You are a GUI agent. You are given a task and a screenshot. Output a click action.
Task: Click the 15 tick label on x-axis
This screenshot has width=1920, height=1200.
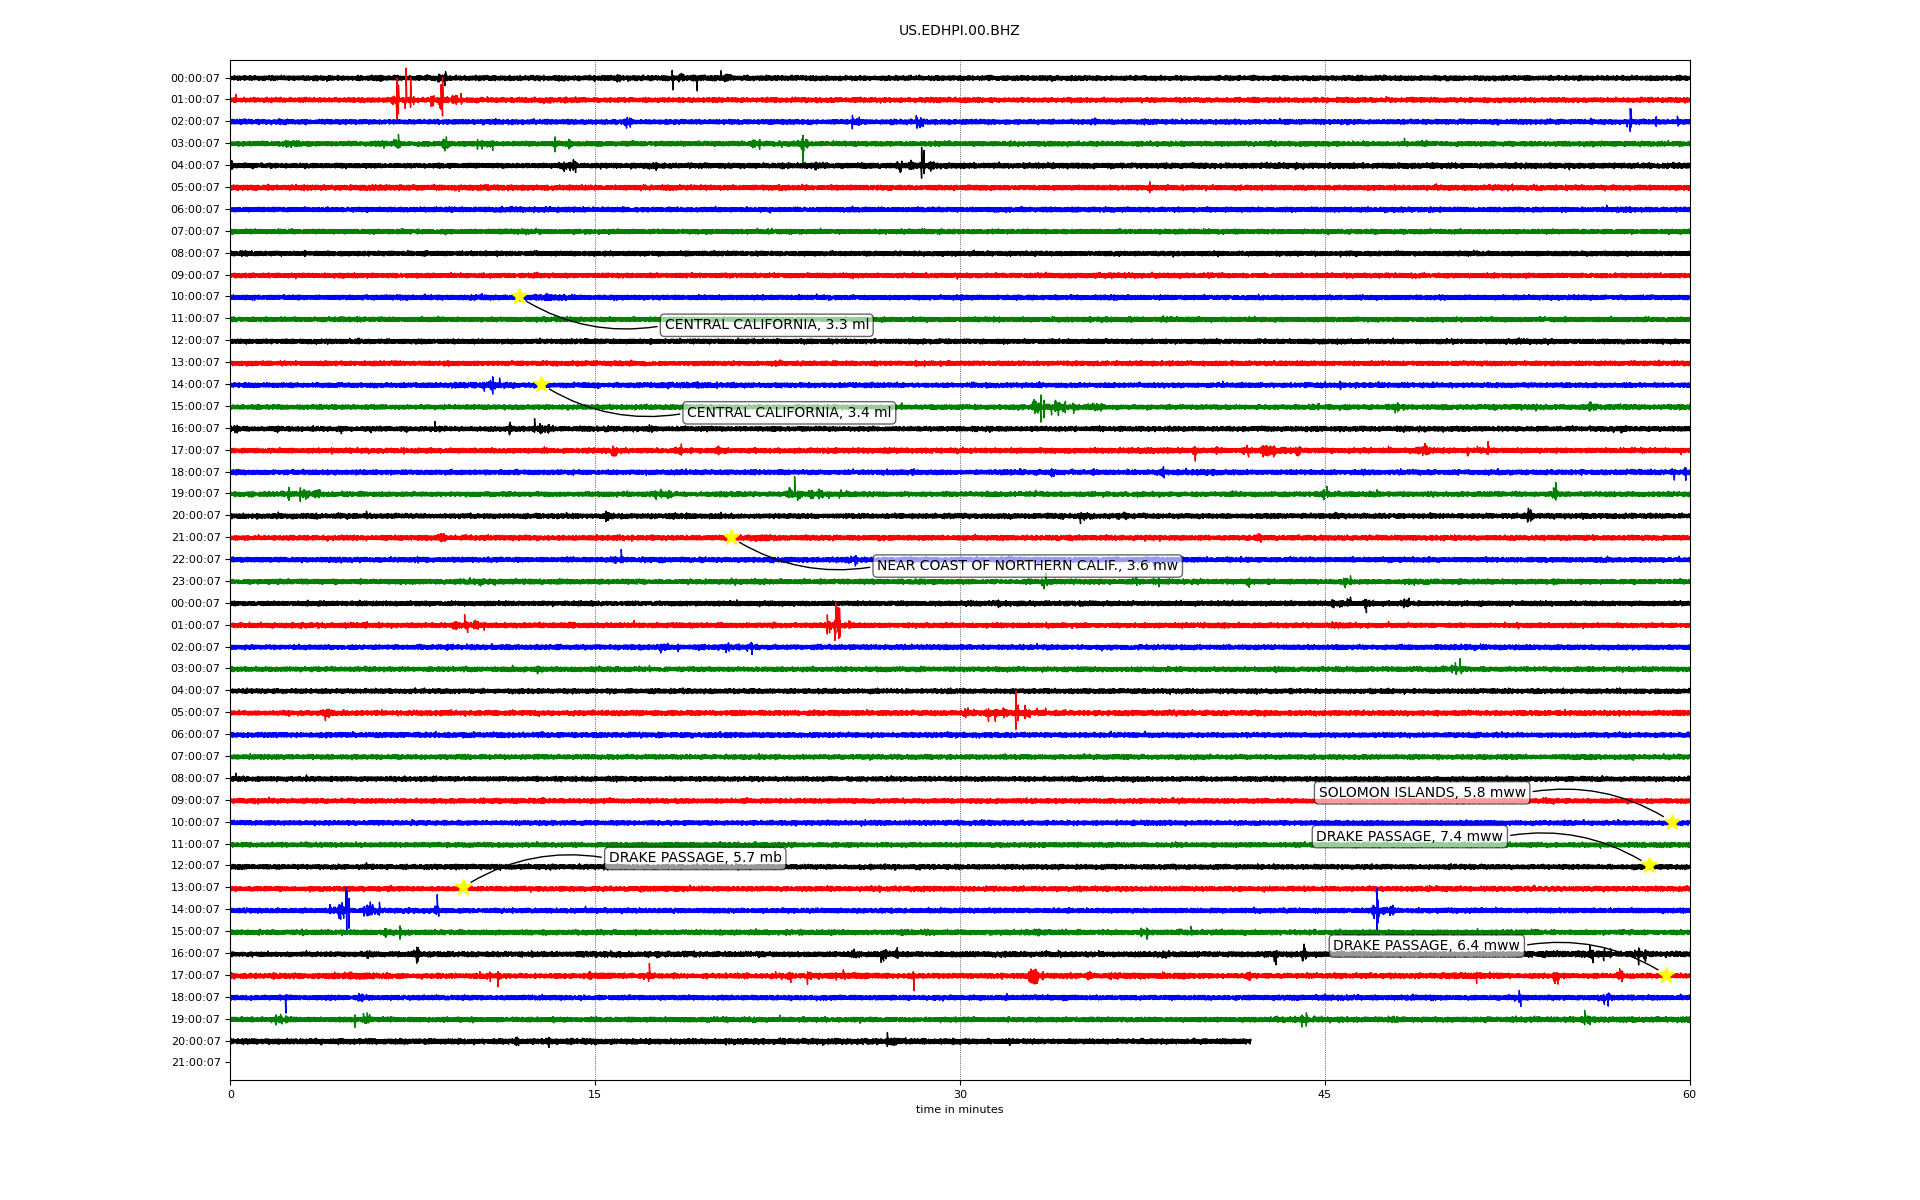(595, 1094)
